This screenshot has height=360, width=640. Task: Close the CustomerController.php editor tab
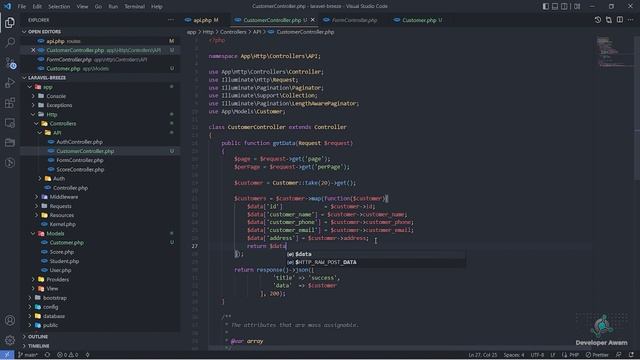(313, 20)
